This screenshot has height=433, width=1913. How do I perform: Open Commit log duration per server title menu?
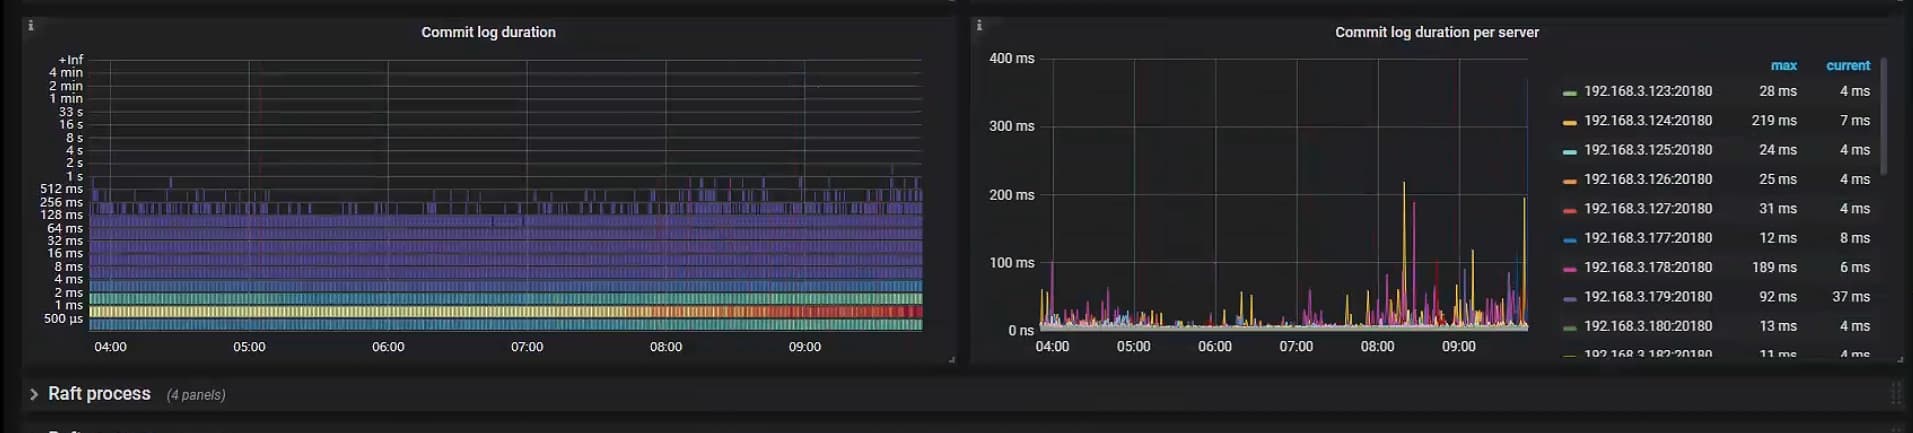(x=1436, y=32)
